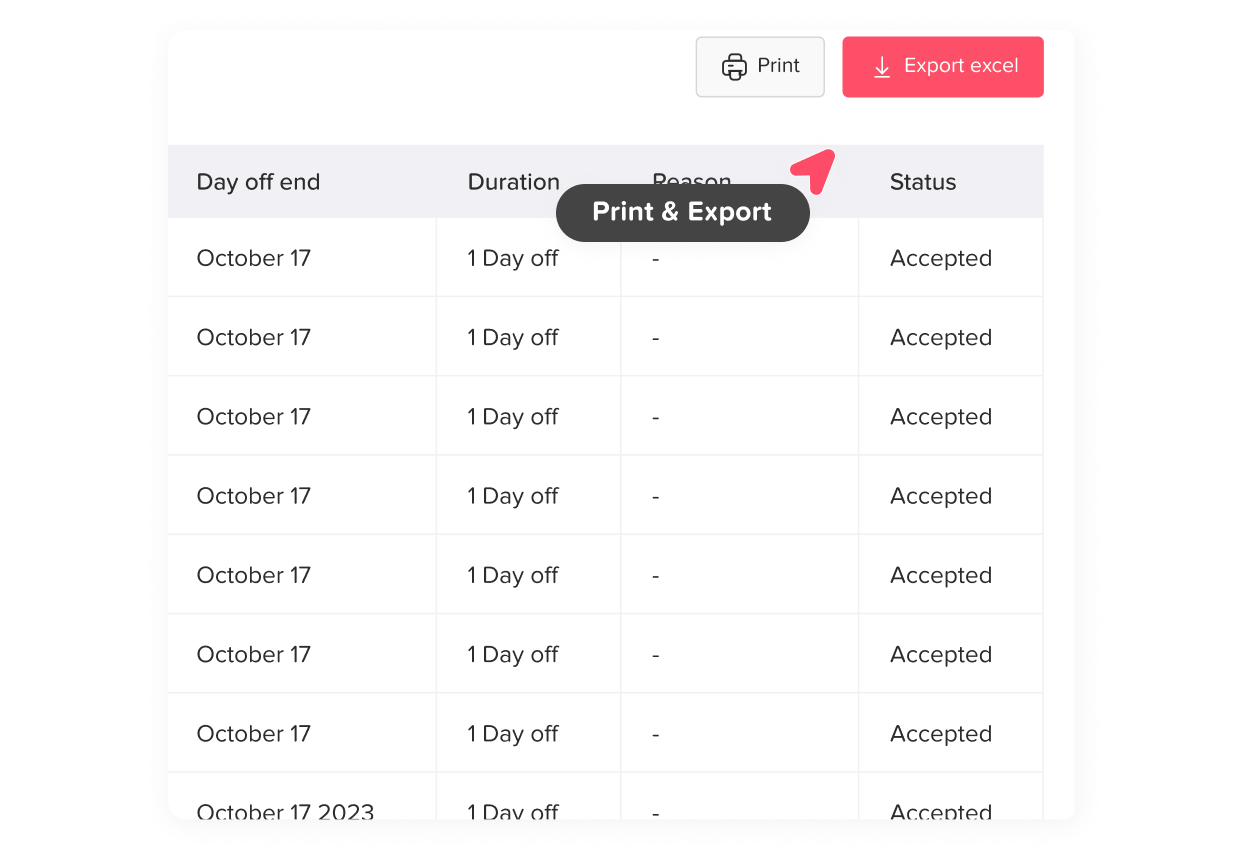Select the Duration column header
The height and width of the screenshot is (848, 1248).
[x=513, y=181]
